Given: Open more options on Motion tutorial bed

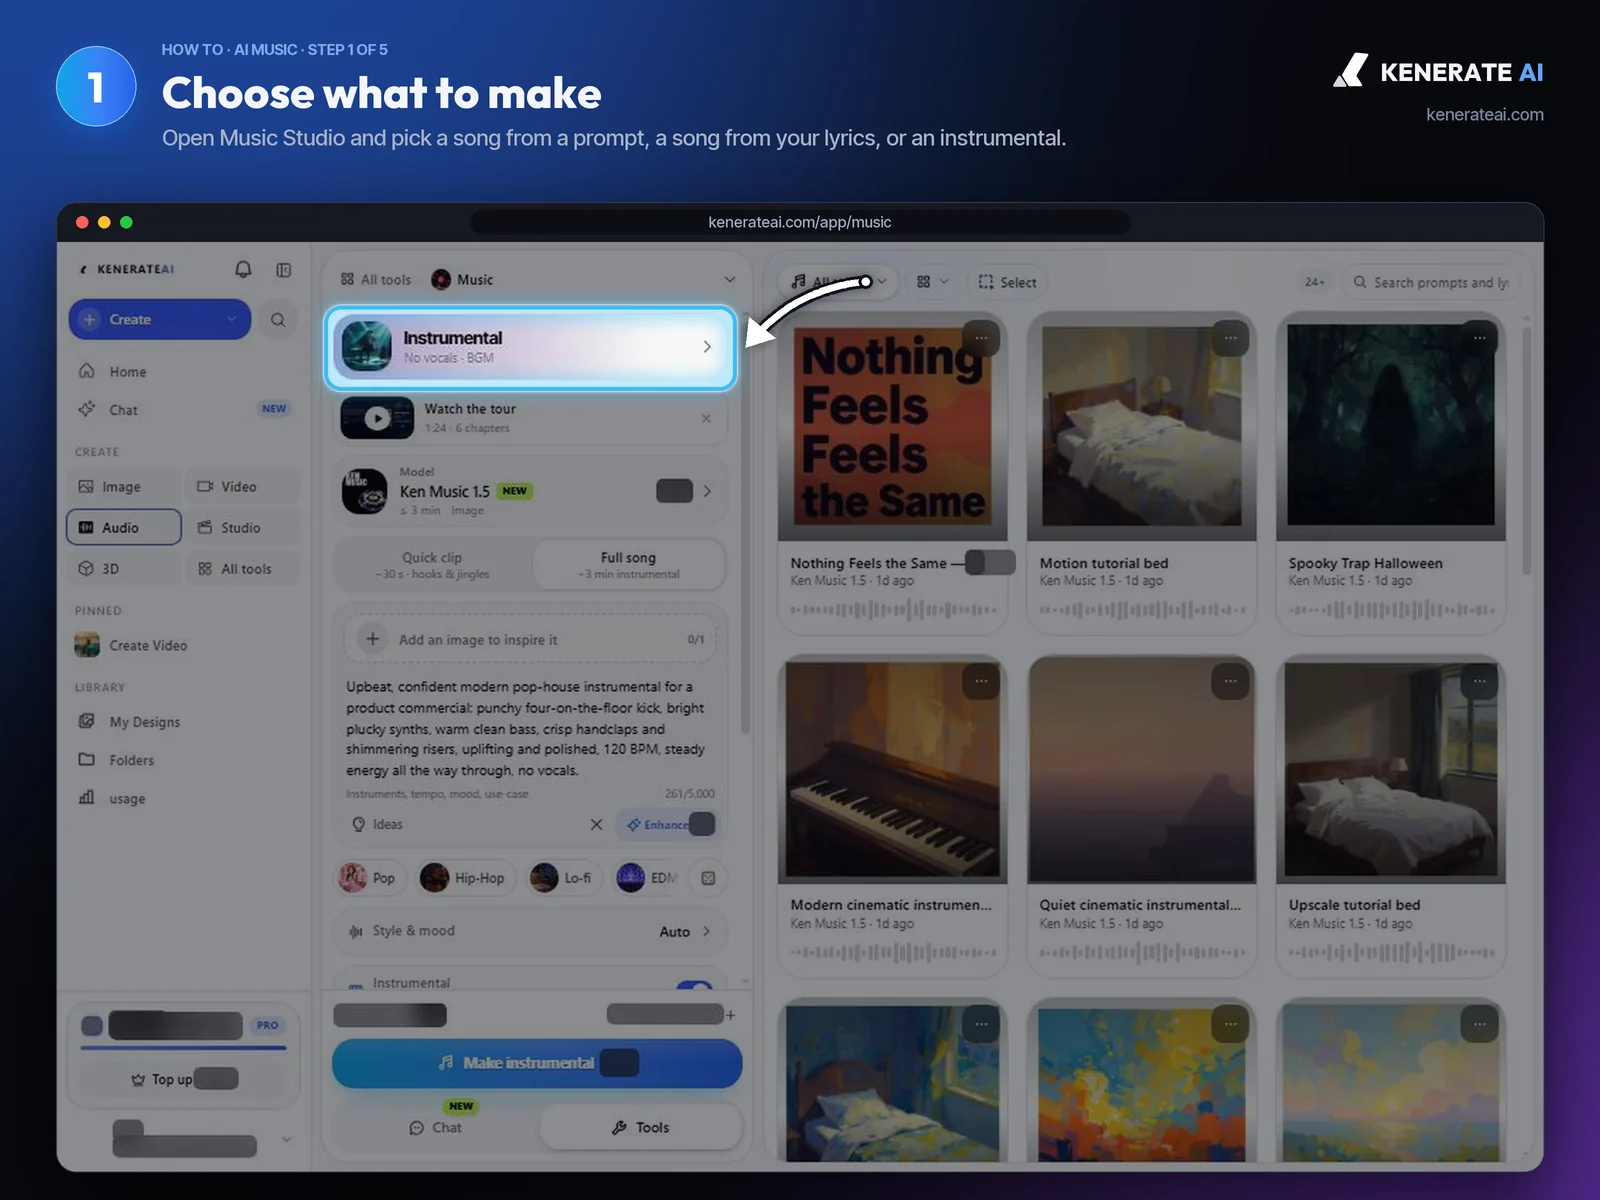Looking at the screenshot, I should coord(1230,338).
